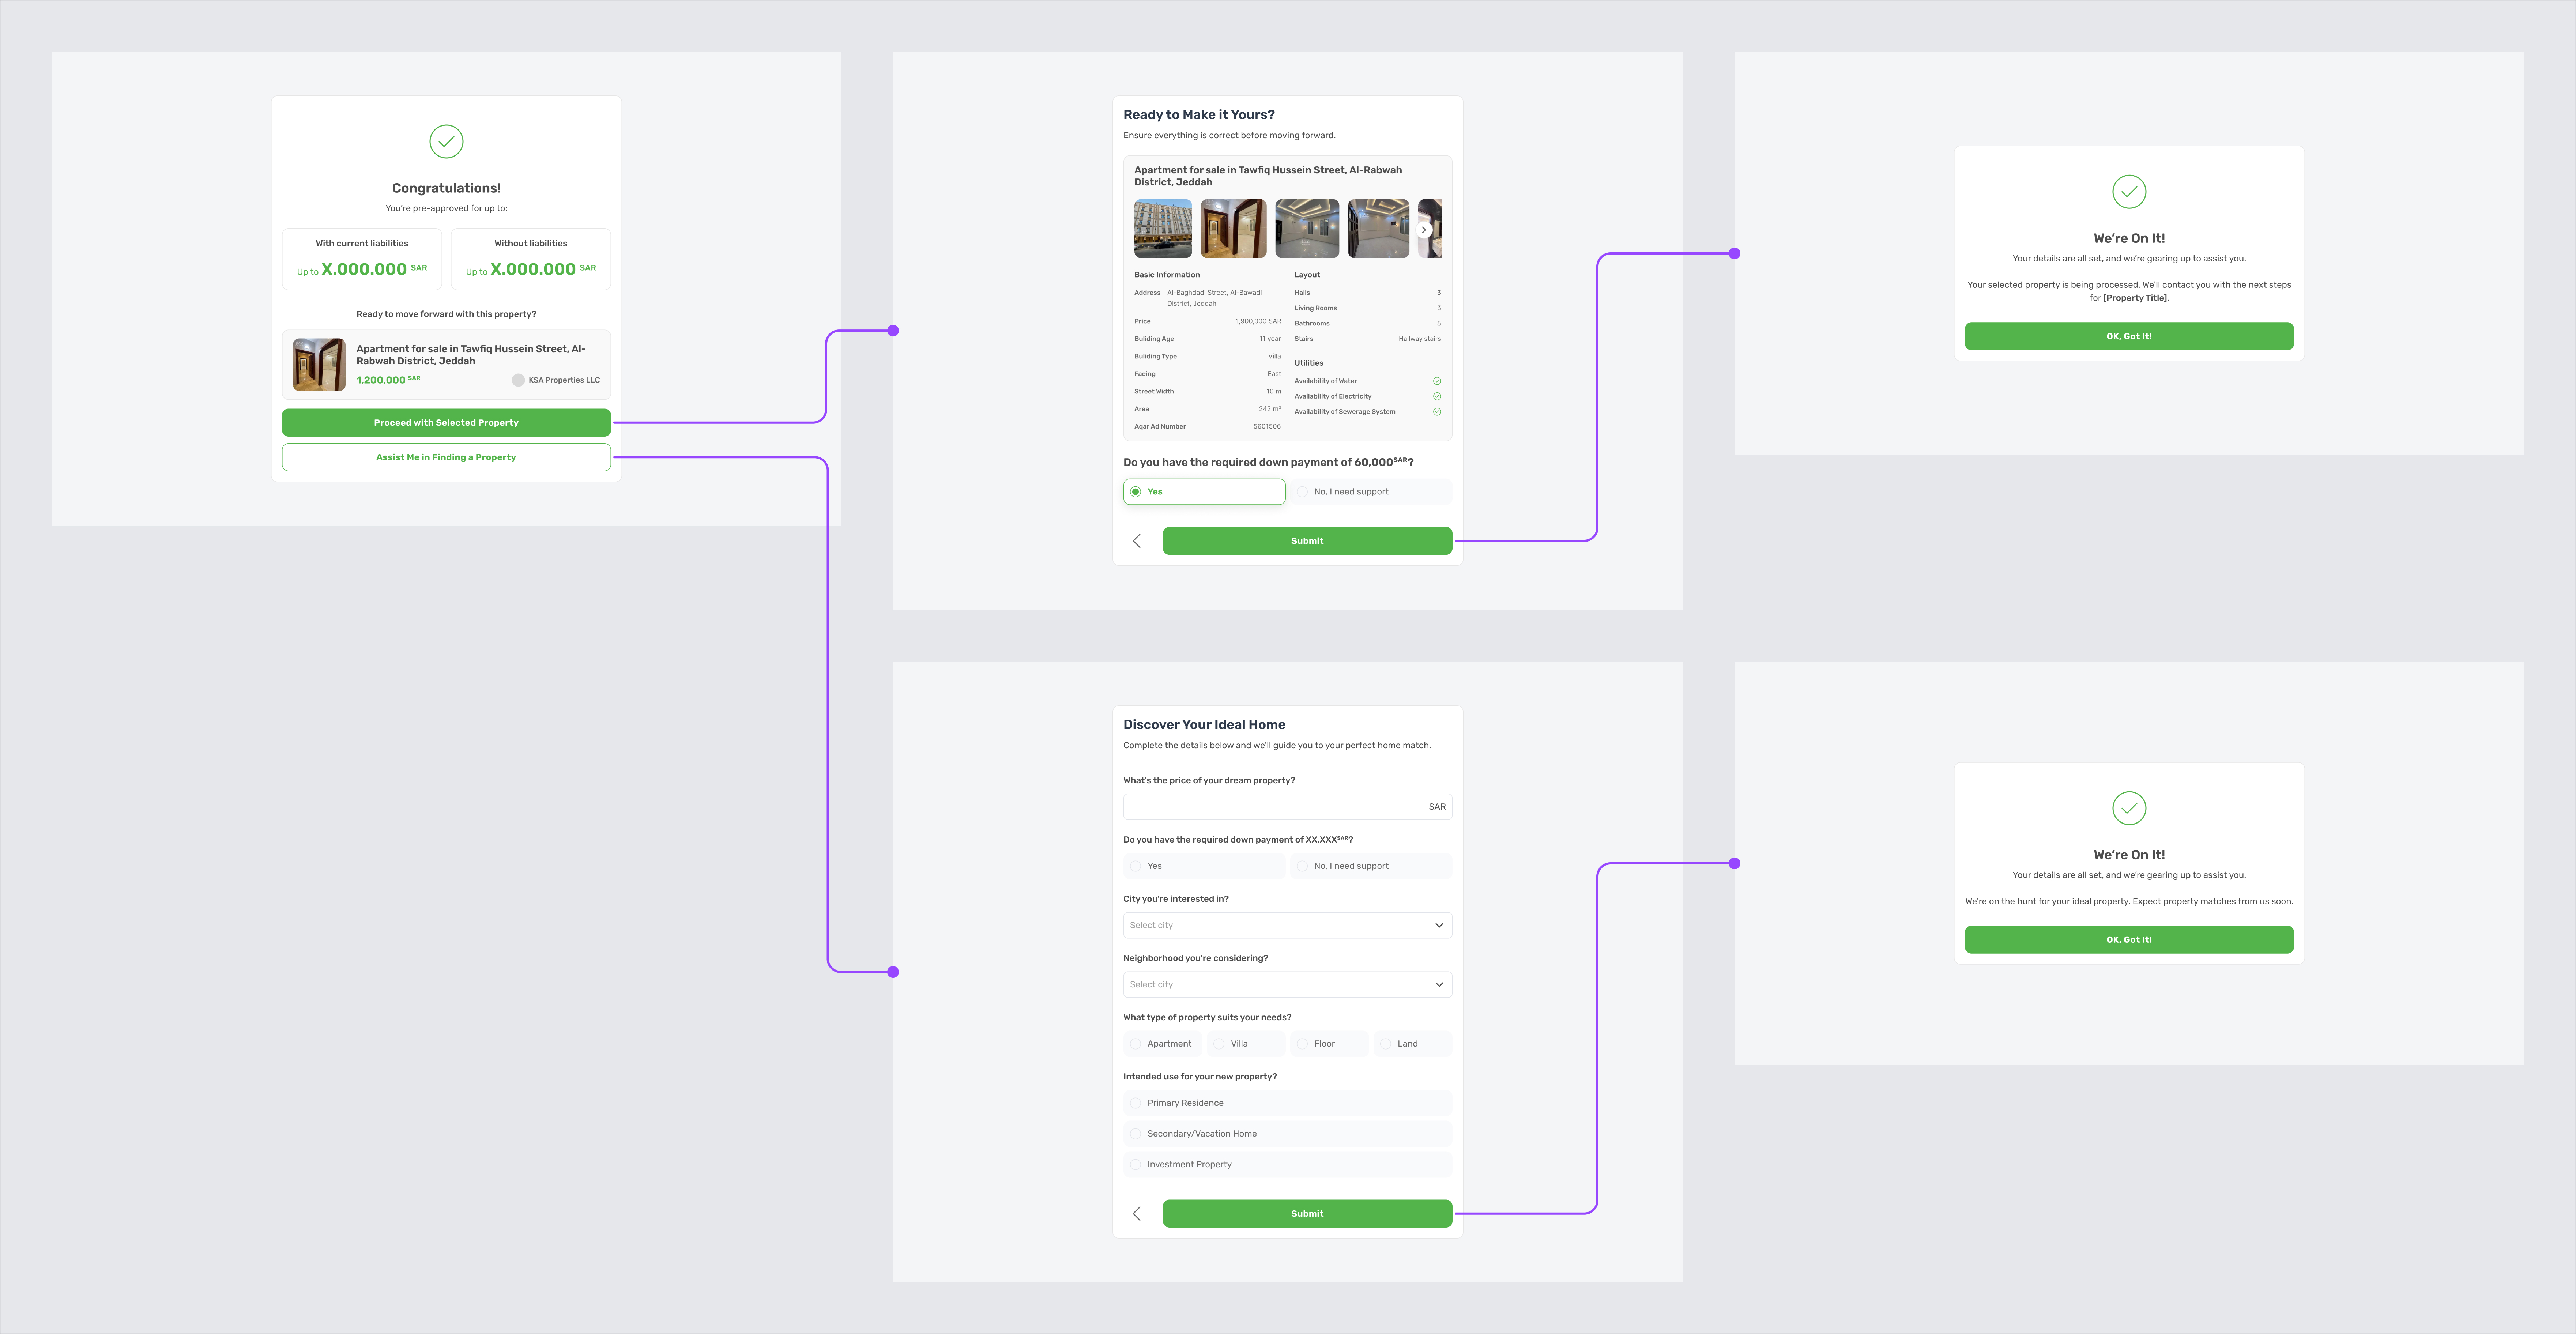Viewport: 2576px width, 1334px height.
Task: Select Yes for the 60,000 SAR down payment
Action: (1204, 492)
